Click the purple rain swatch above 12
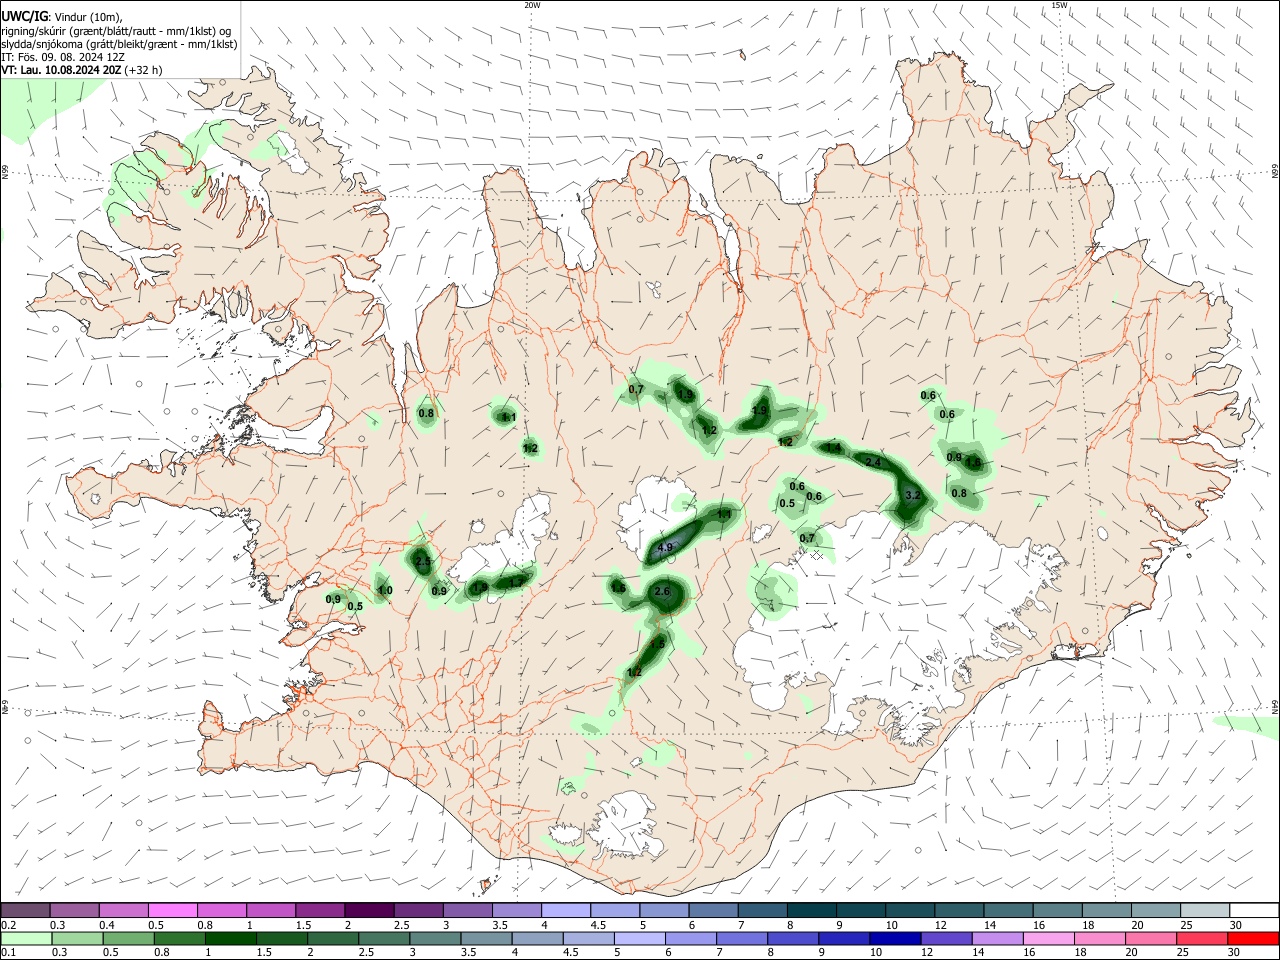This screenshot has width=1280, height=960. [x=945, y=938]
